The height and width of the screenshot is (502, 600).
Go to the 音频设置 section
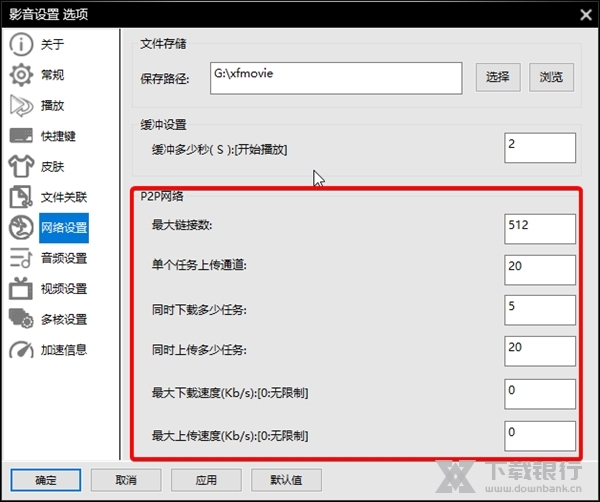pyautogui.click(x=64, y=258)
